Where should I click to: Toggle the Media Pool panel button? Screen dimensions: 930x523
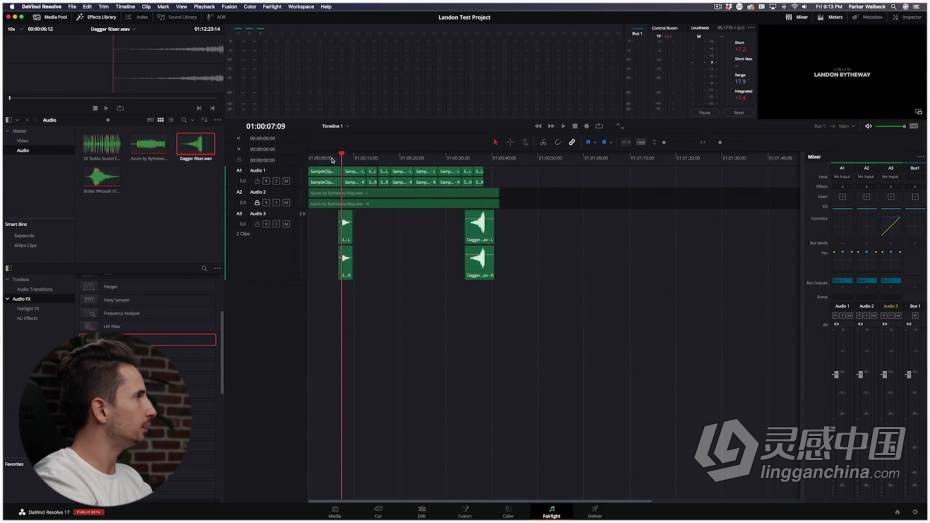pos(50,17)
